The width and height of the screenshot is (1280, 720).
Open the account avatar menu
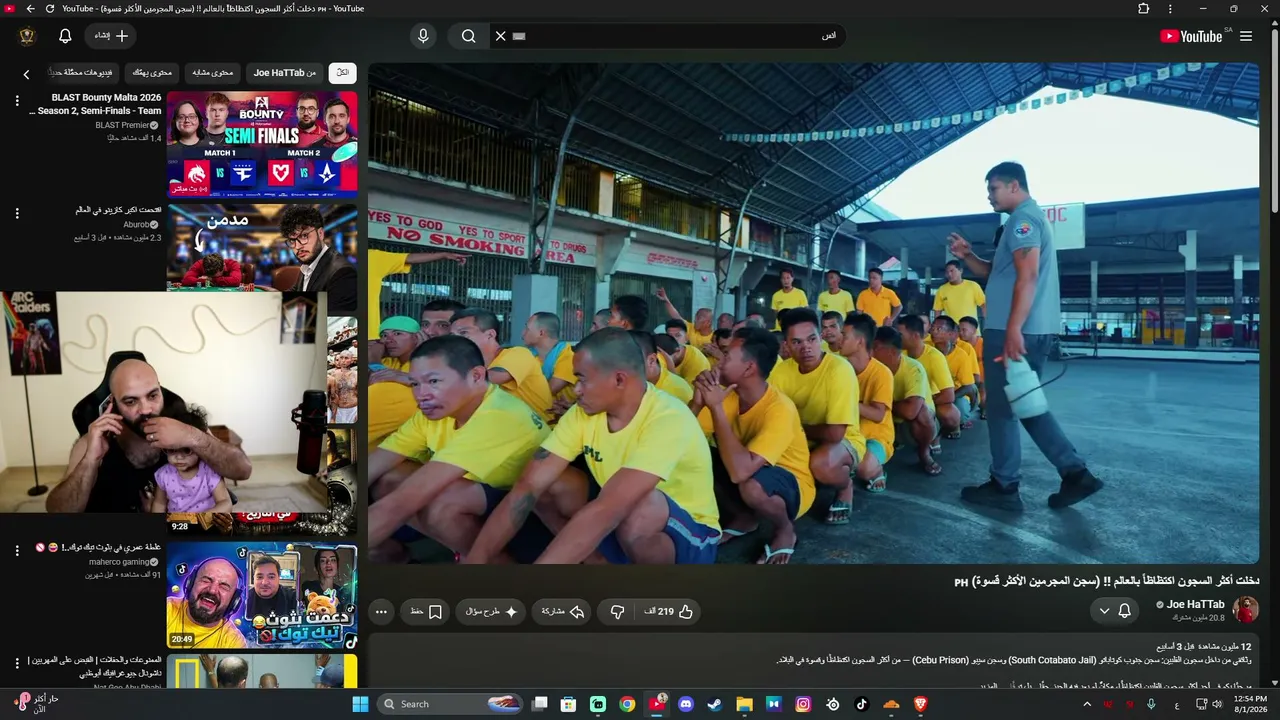click(x=27, y=36)
